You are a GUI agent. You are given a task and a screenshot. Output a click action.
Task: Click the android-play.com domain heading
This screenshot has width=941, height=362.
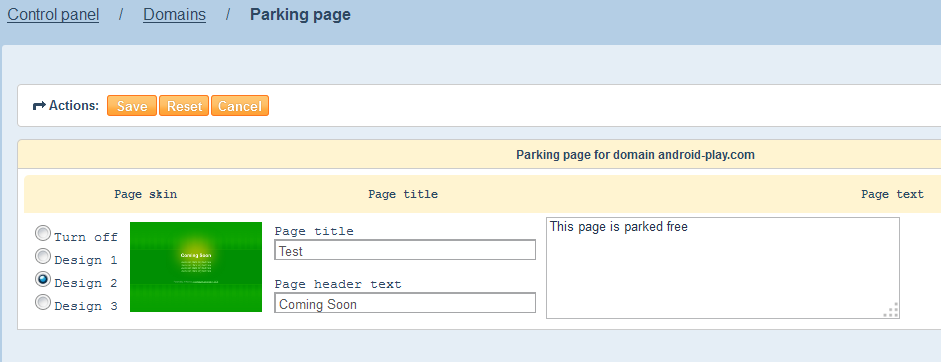point(635,155)
